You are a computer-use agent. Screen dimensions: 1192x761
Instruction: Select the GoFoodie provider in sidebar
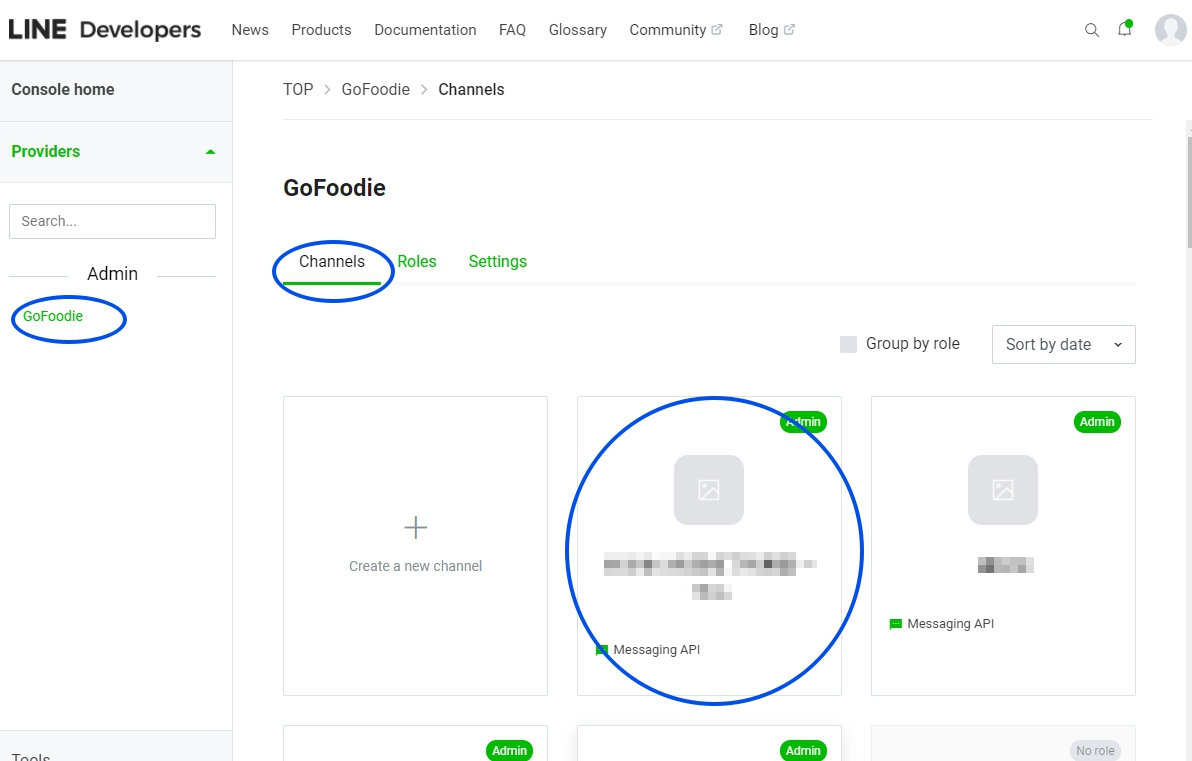52,316
